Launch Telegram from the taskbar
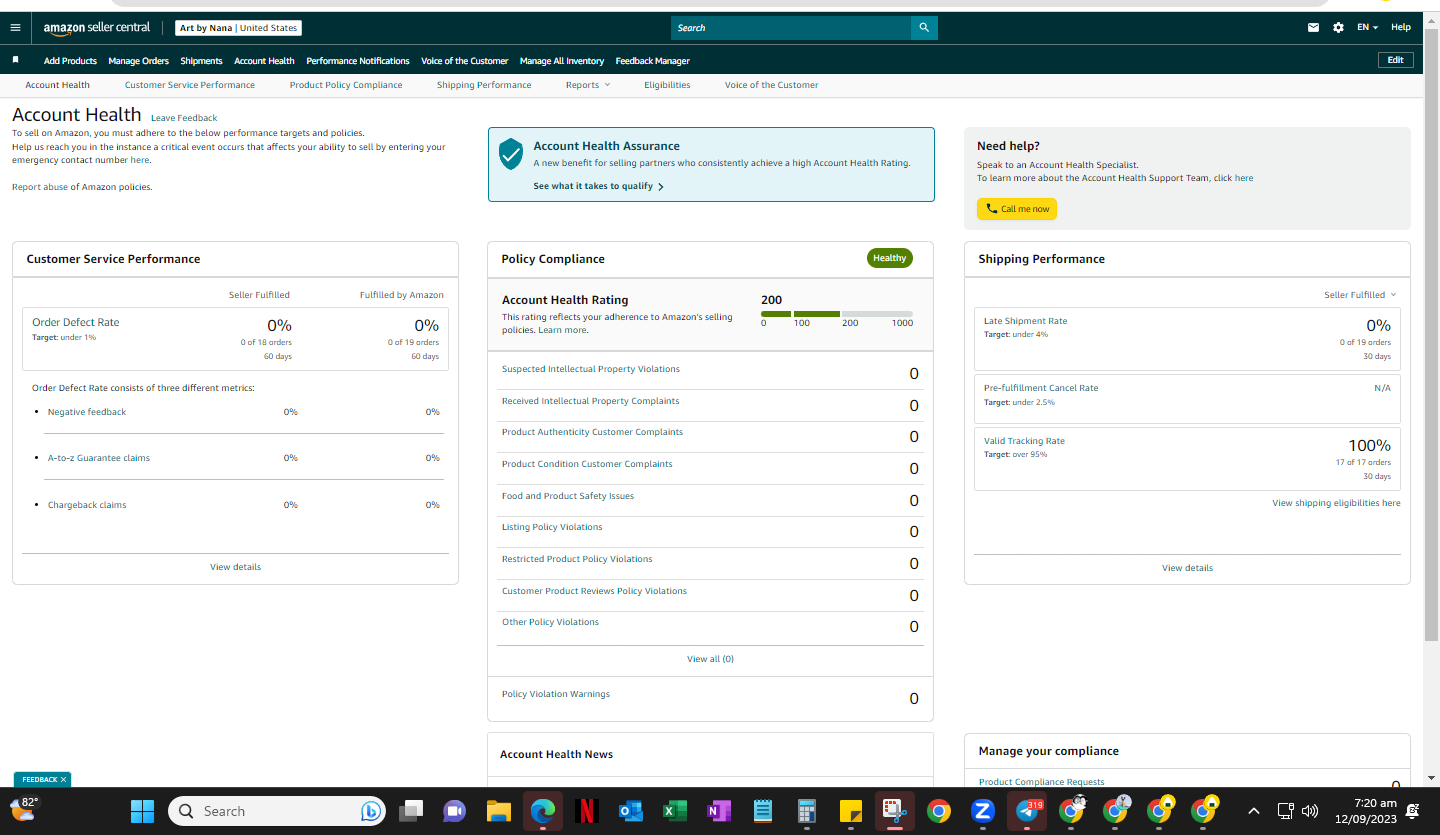Screen dimensions: 1440x835 1027,811
